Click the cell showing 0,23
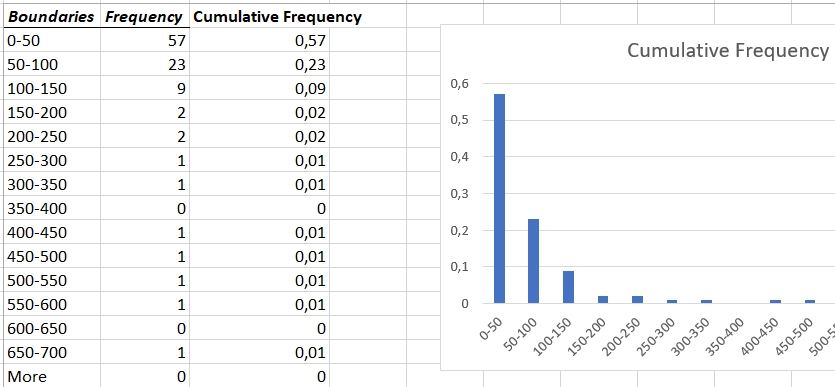This screenshot has height=387, width=835. 259,64
